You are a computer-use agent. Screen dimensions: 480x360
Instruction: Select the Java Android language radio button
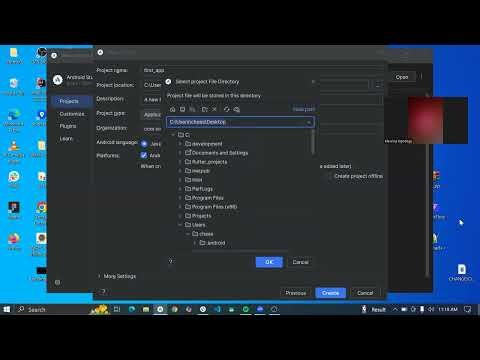(144, 144)
